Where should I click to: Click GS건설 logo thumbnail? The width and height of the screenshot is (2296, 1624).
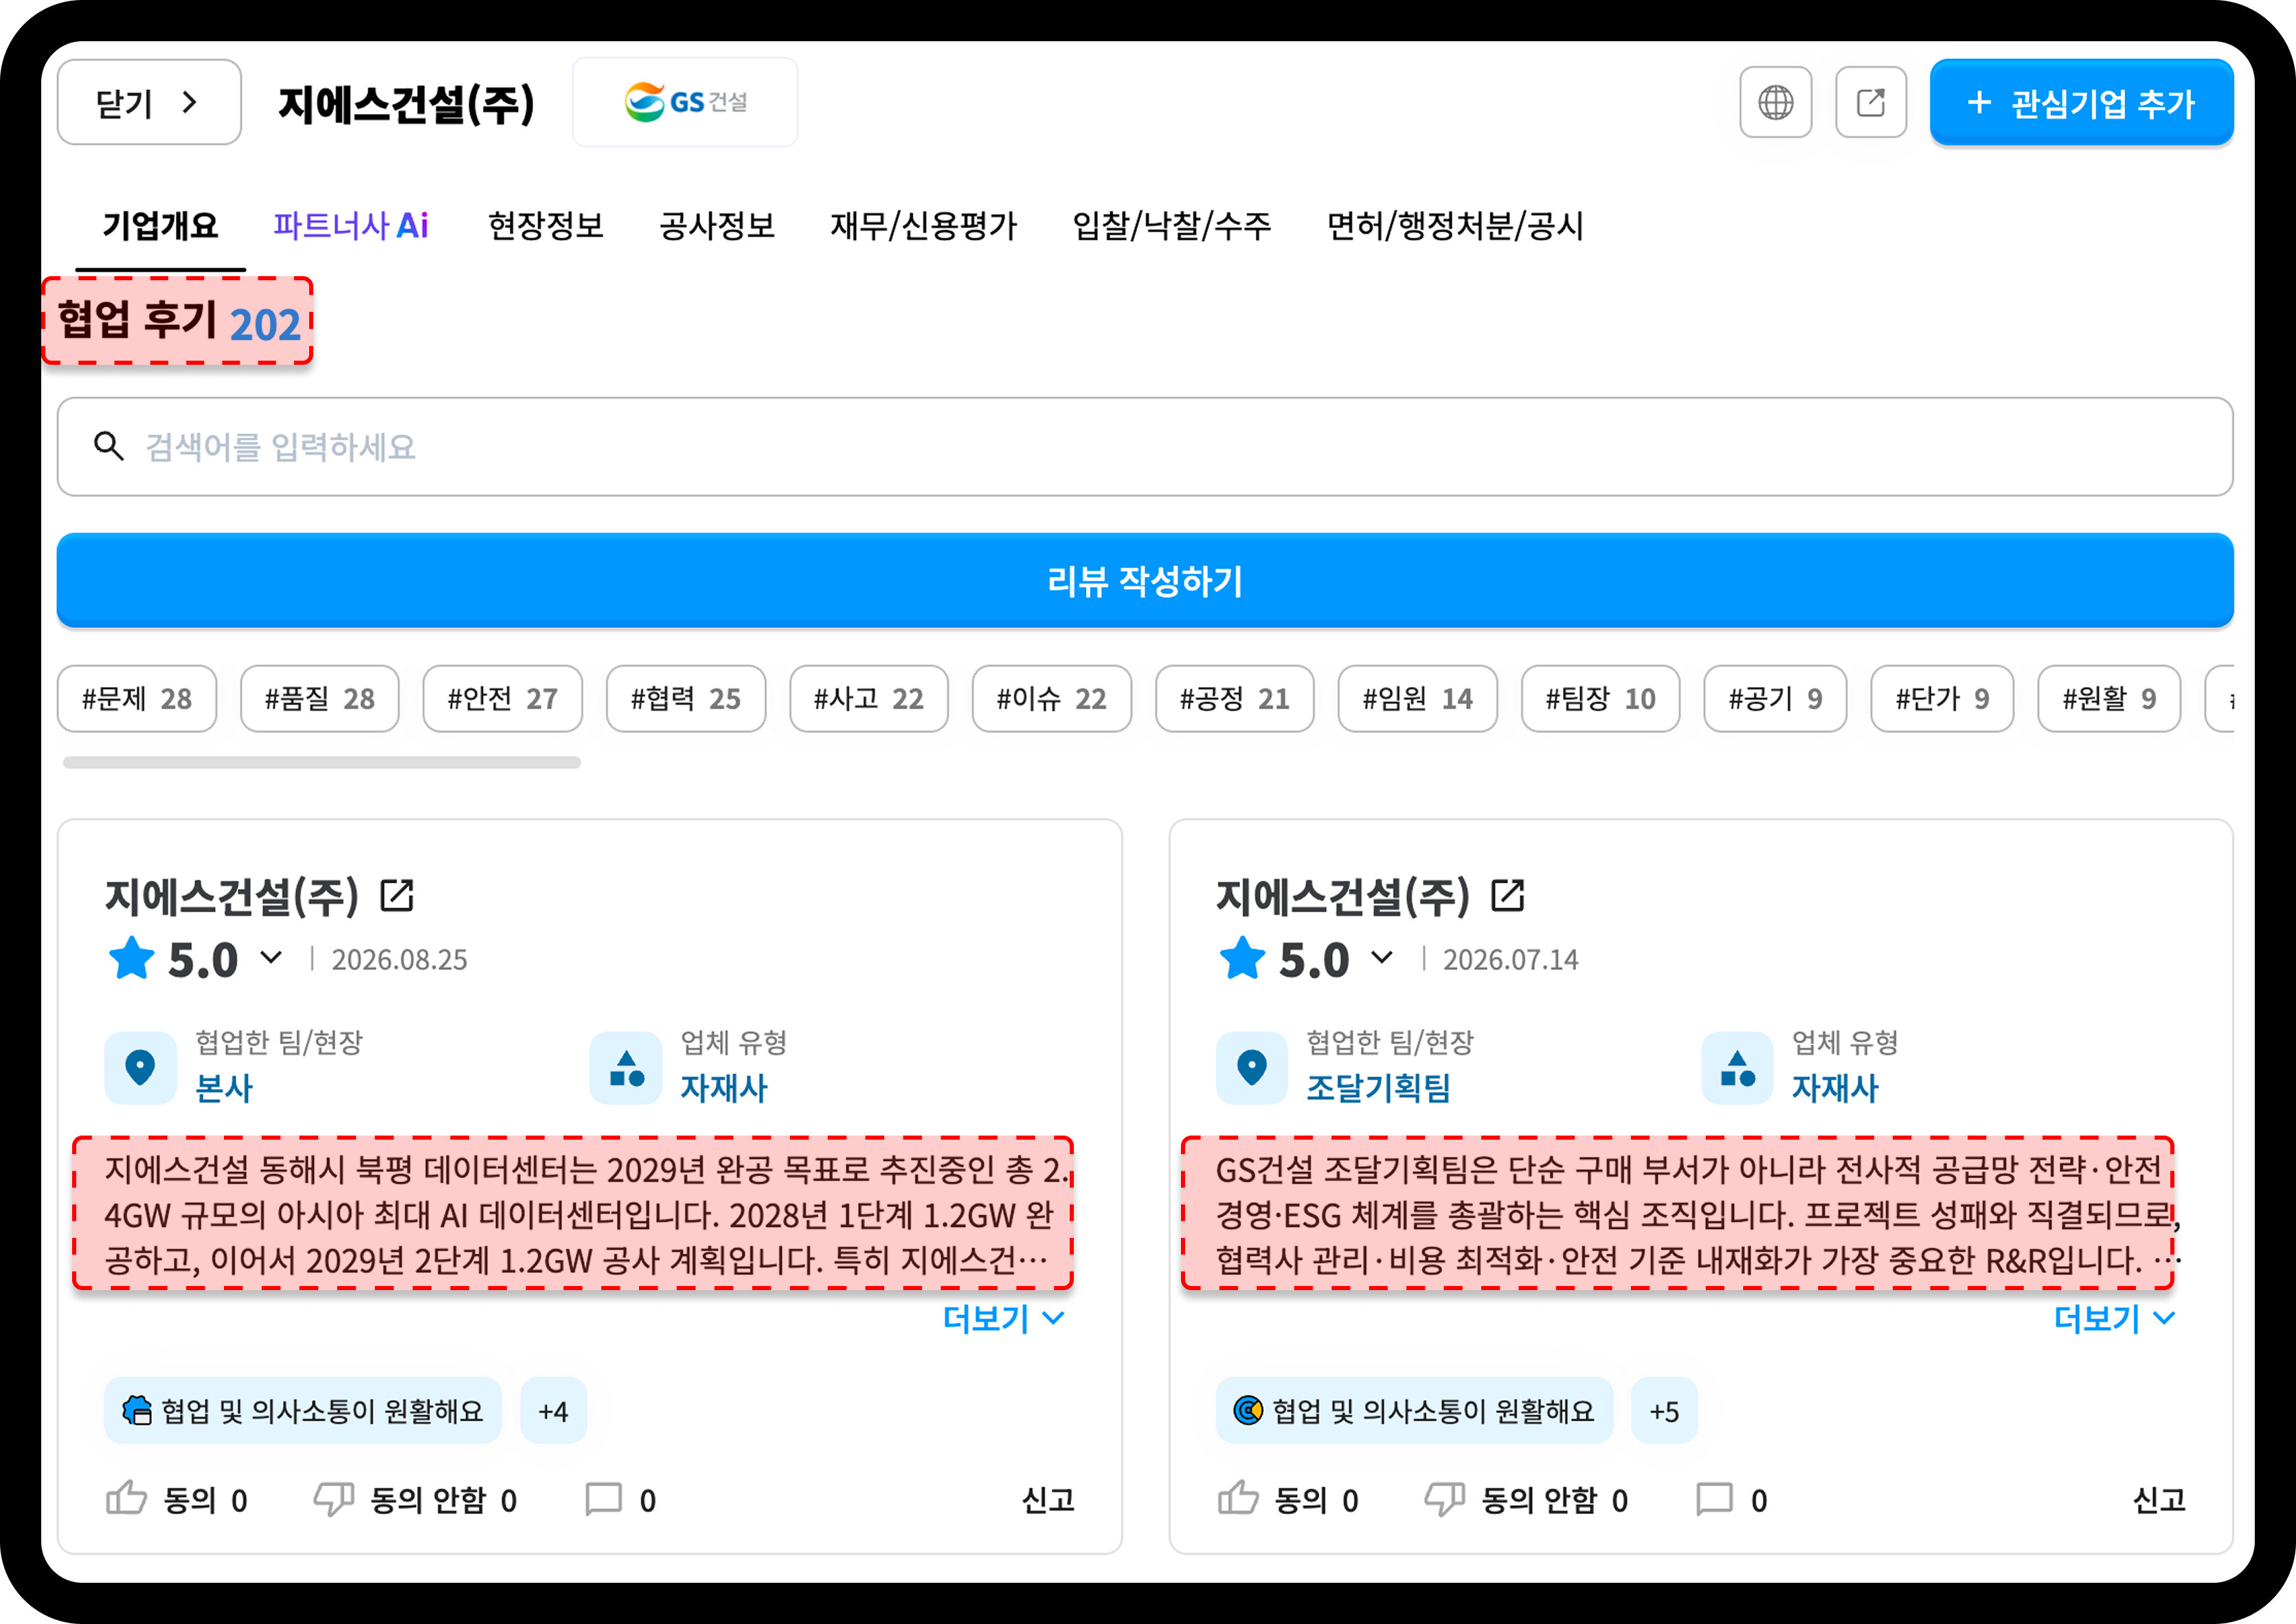tap(685, 102)
